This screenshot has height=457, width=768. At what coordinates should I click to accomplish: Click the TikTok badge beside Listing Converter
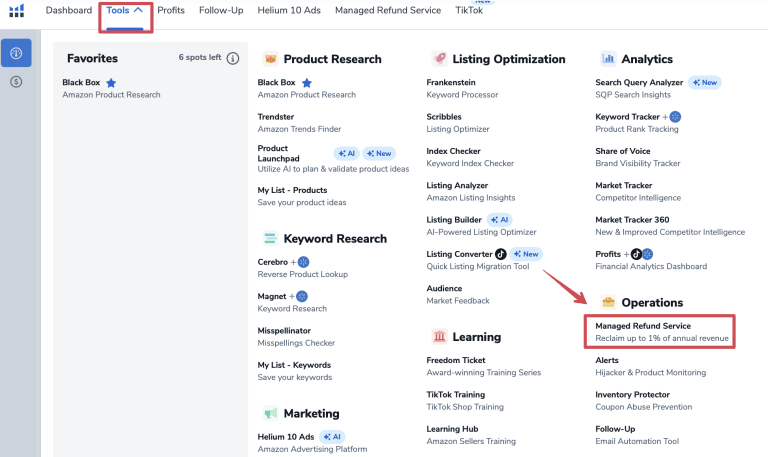point(501,254)
